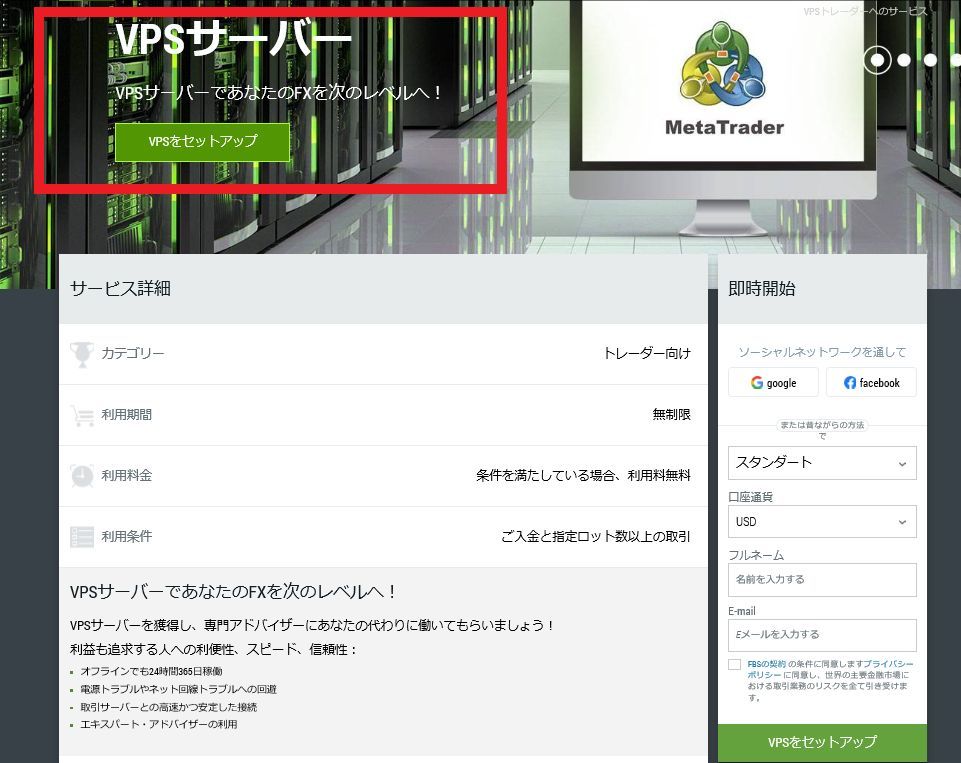Screen dimensions: 961x763
Task: Click the 即時開始 heading
Action: [x=762, y=289]
